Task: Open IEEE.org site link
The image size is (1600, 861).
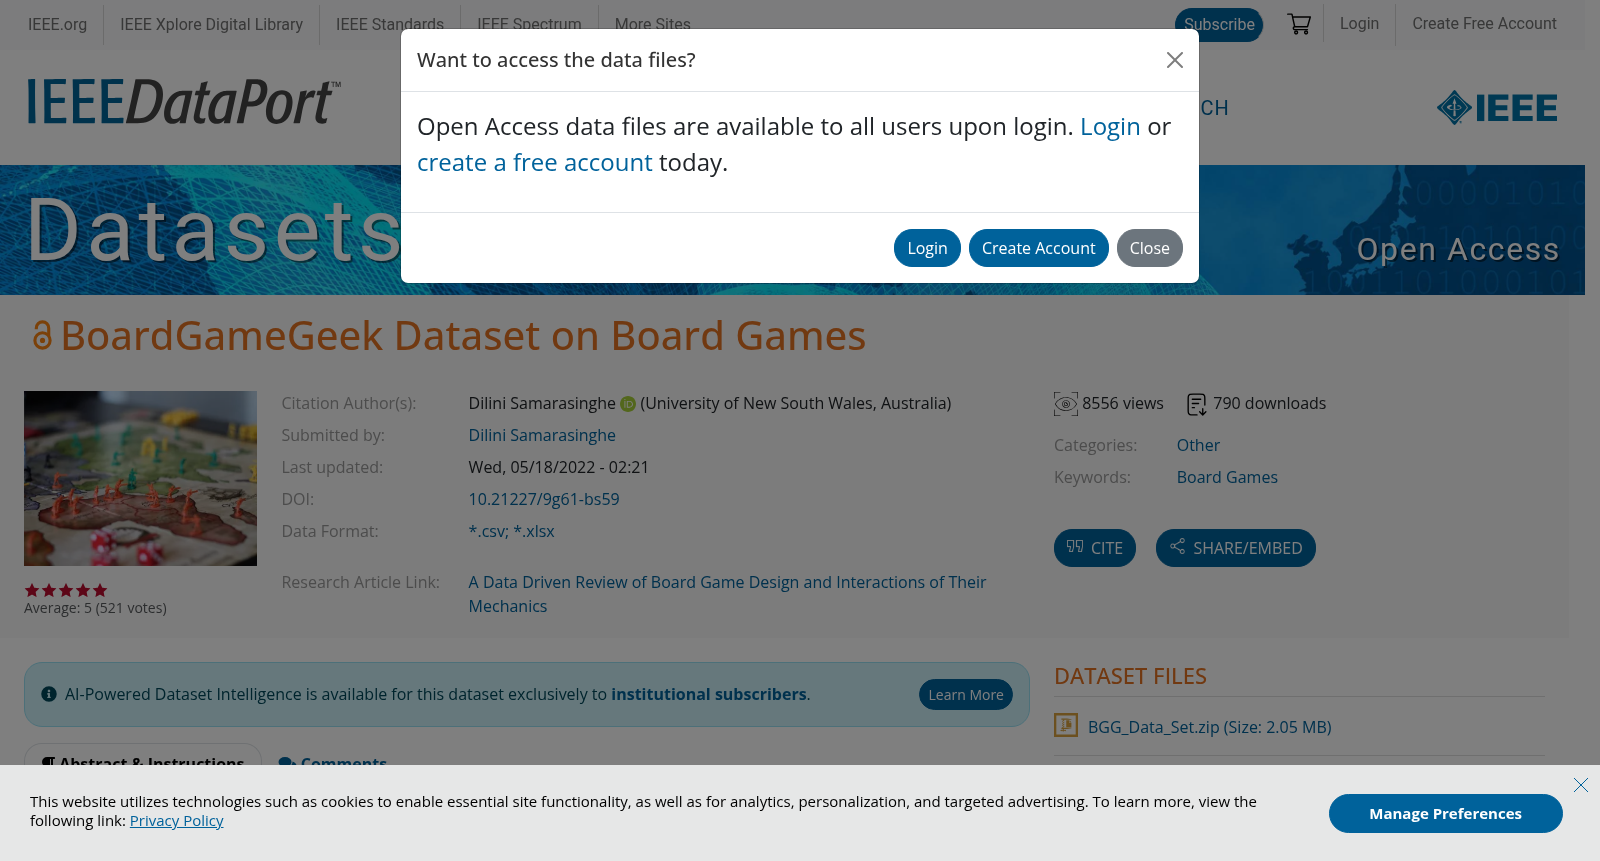Action: [x=57, y=24]
